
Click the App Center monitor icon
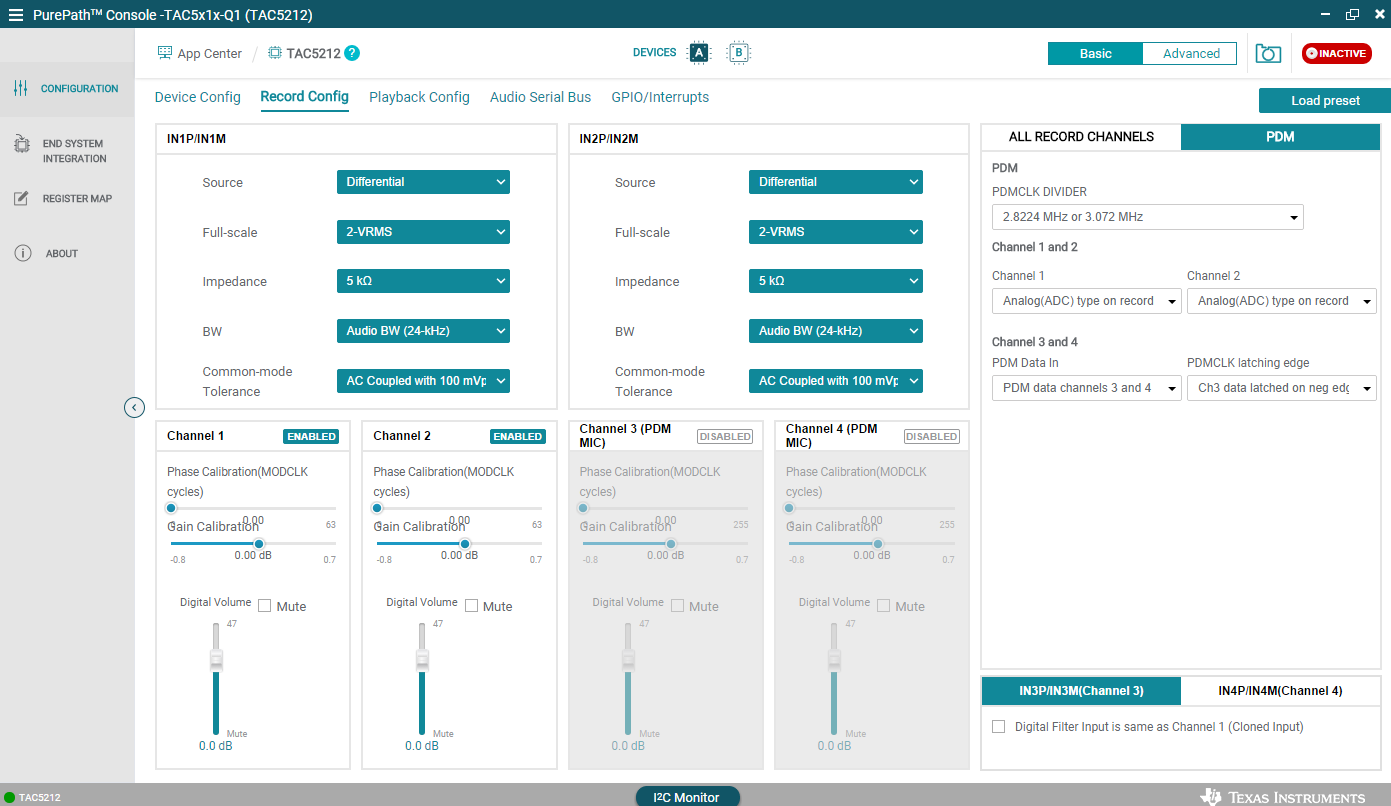[x=165, y=53]
